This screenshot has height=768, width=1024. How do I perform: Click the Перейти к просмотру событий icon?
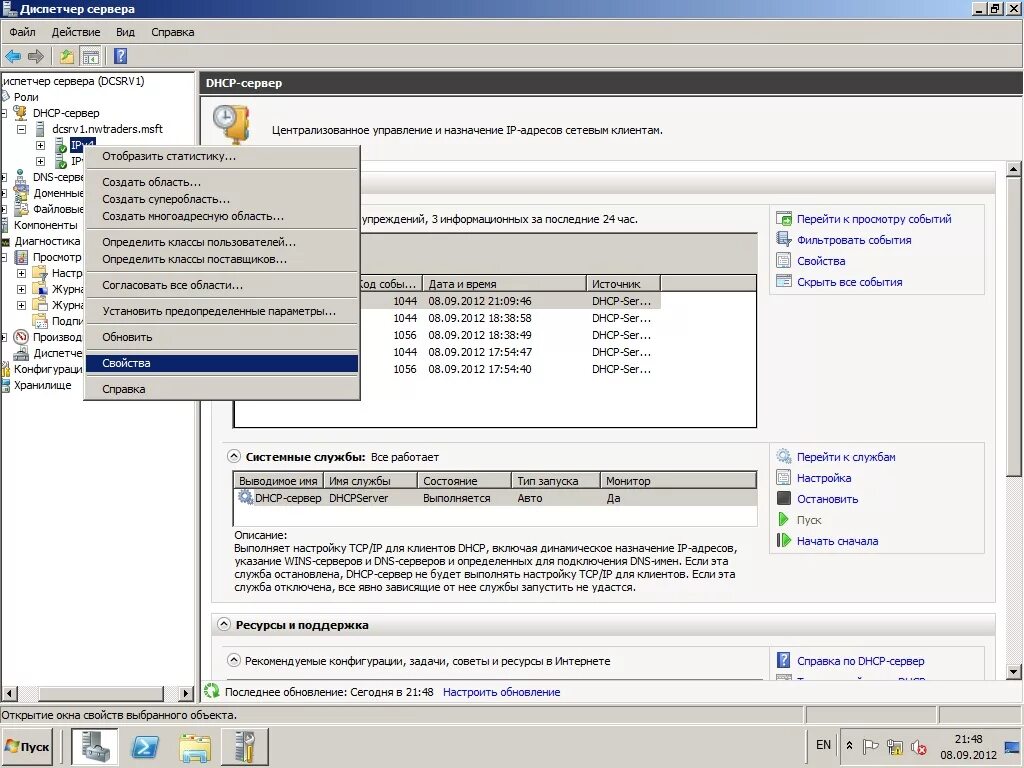coord(784,219)
